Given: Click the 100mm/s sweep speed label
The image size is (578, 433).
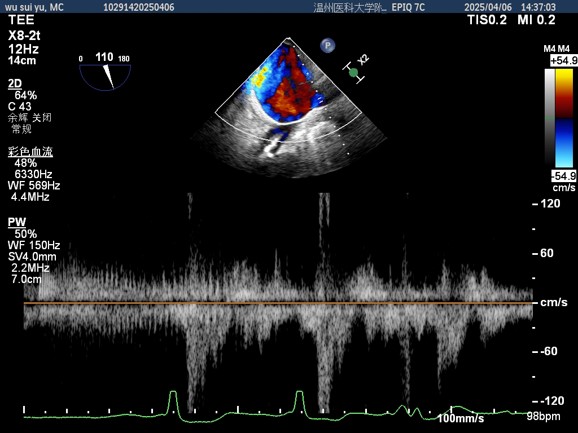Looking at the screenshot, I should (x=460, y=419).
